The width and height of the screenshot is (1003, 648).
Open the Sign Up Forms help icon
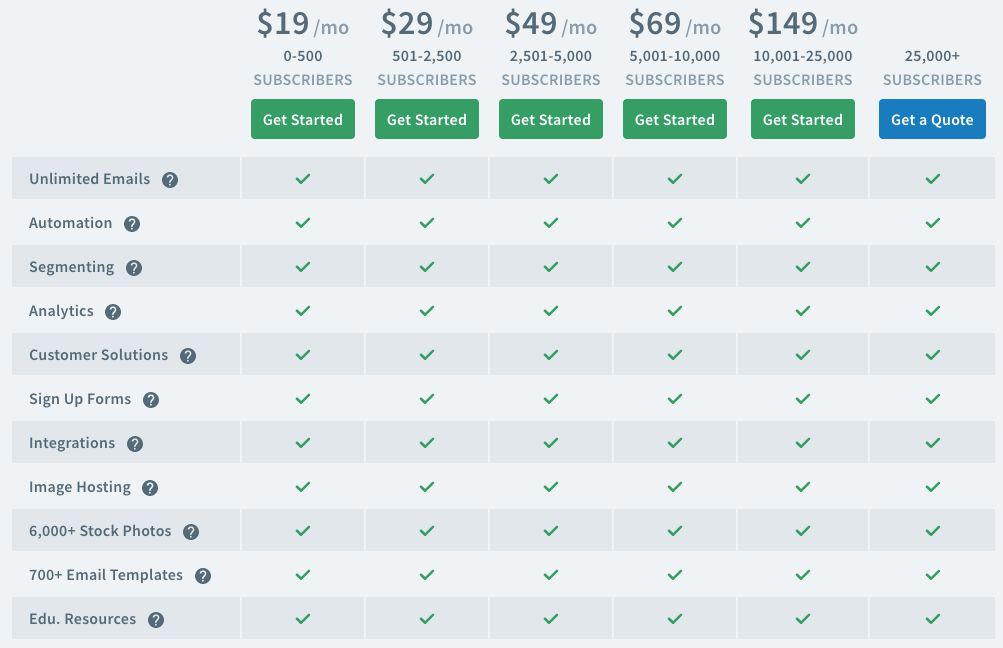click(151, 400)
